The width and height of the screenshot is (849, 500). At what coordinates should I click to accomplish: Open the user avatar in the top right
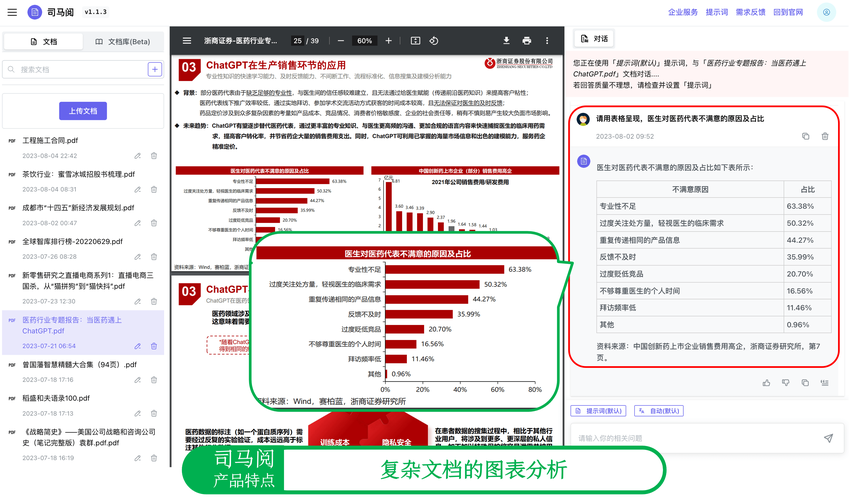click(x=826, y=12)
